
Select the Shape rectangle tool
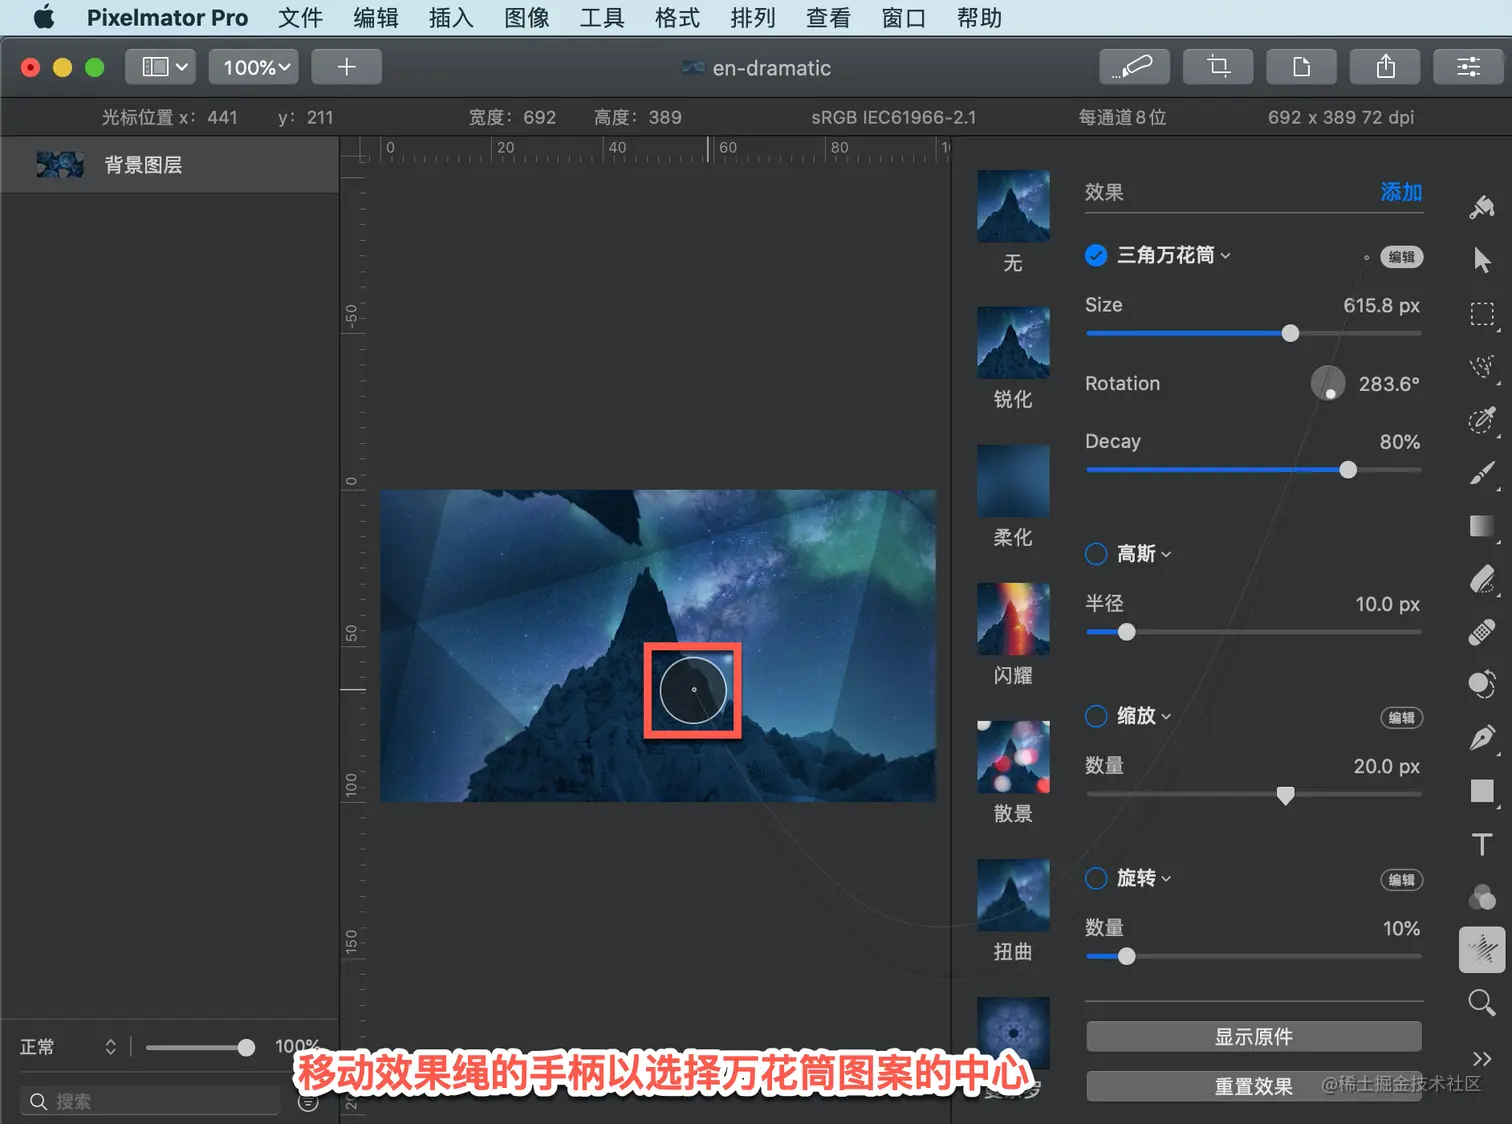(1482, 791)
